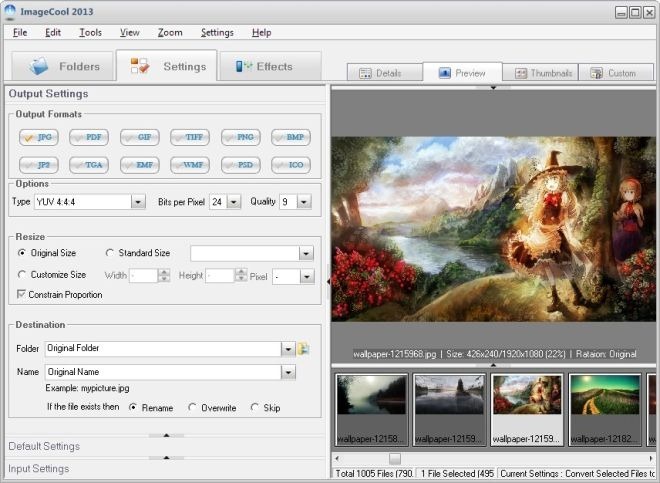Click the browse folder icon beside Folder field
The image size is (660, 483).
coord(303,349)
